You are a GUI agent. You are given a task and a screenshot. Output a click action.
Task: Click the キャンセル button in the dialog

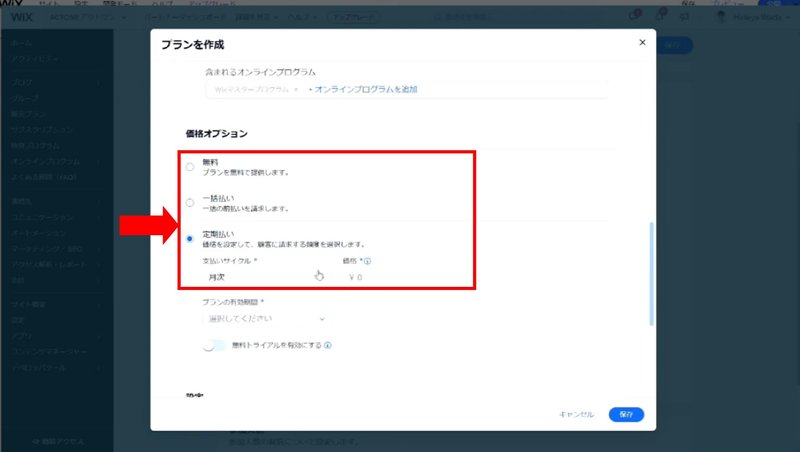pos(577,414)
